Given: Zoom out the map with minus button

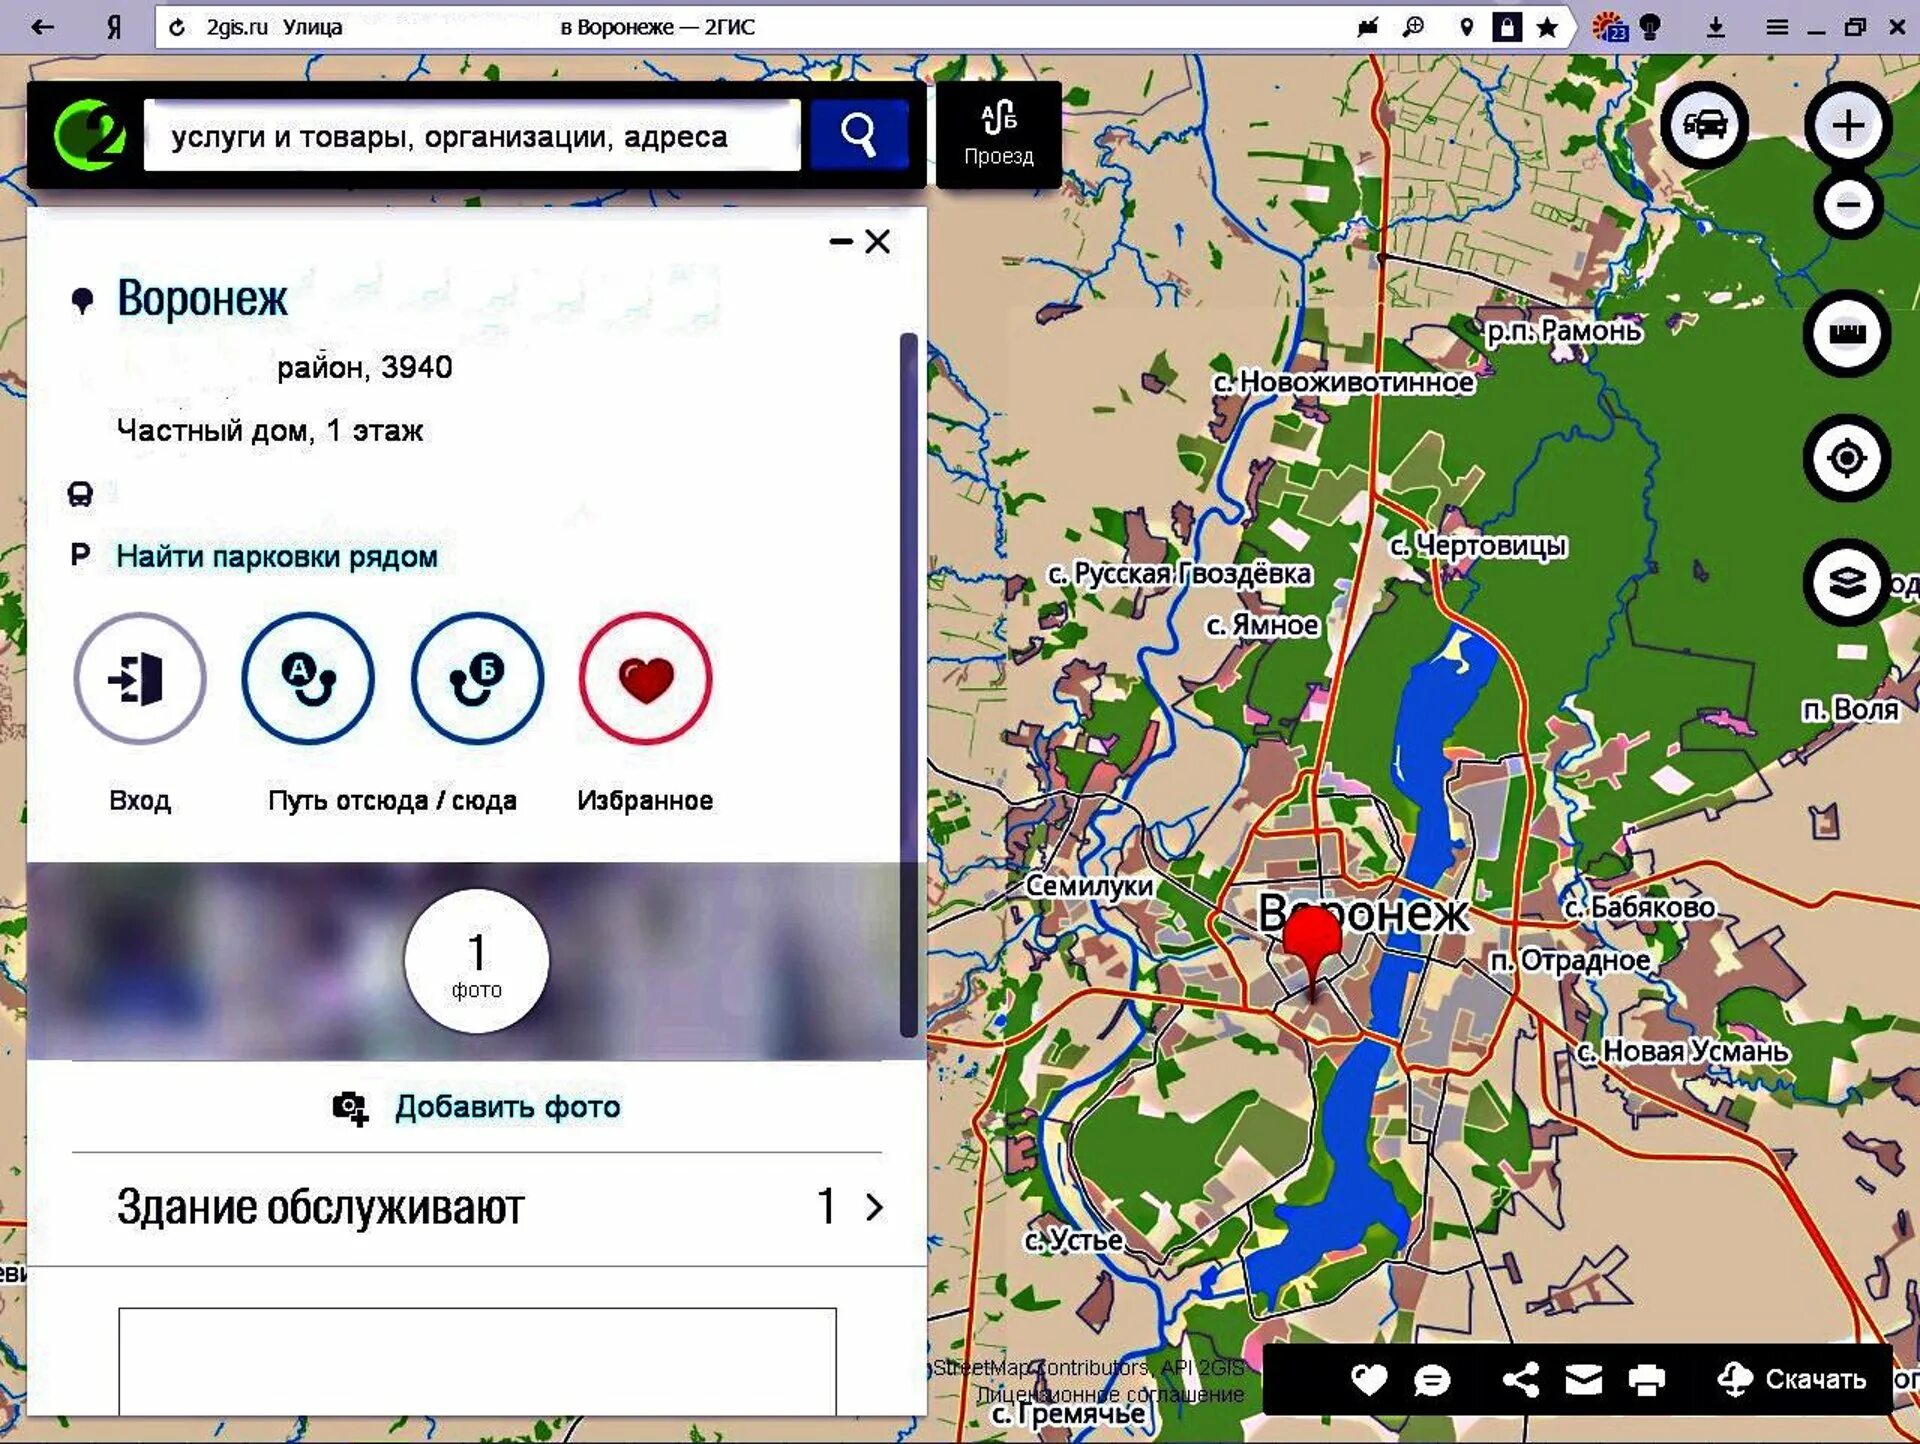Looking at the screenshot, I should (1847, 205).
